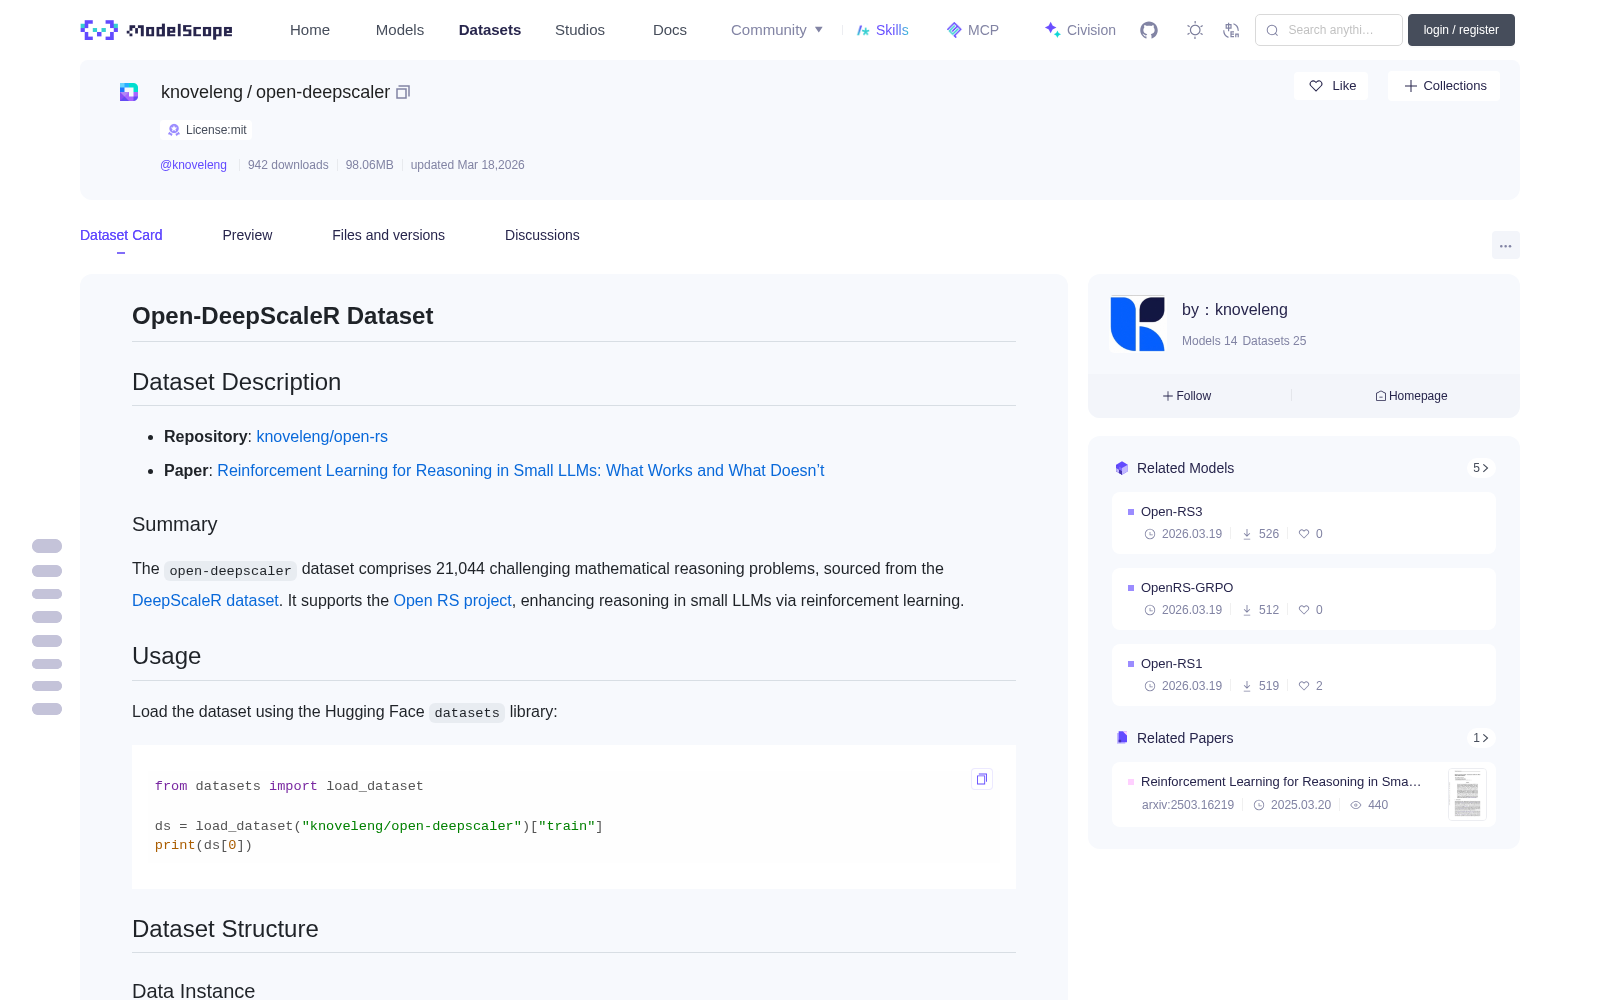This screenshot has width=1600, height=1000.
Task: Click the login / register button
Action: point(1461,30)
